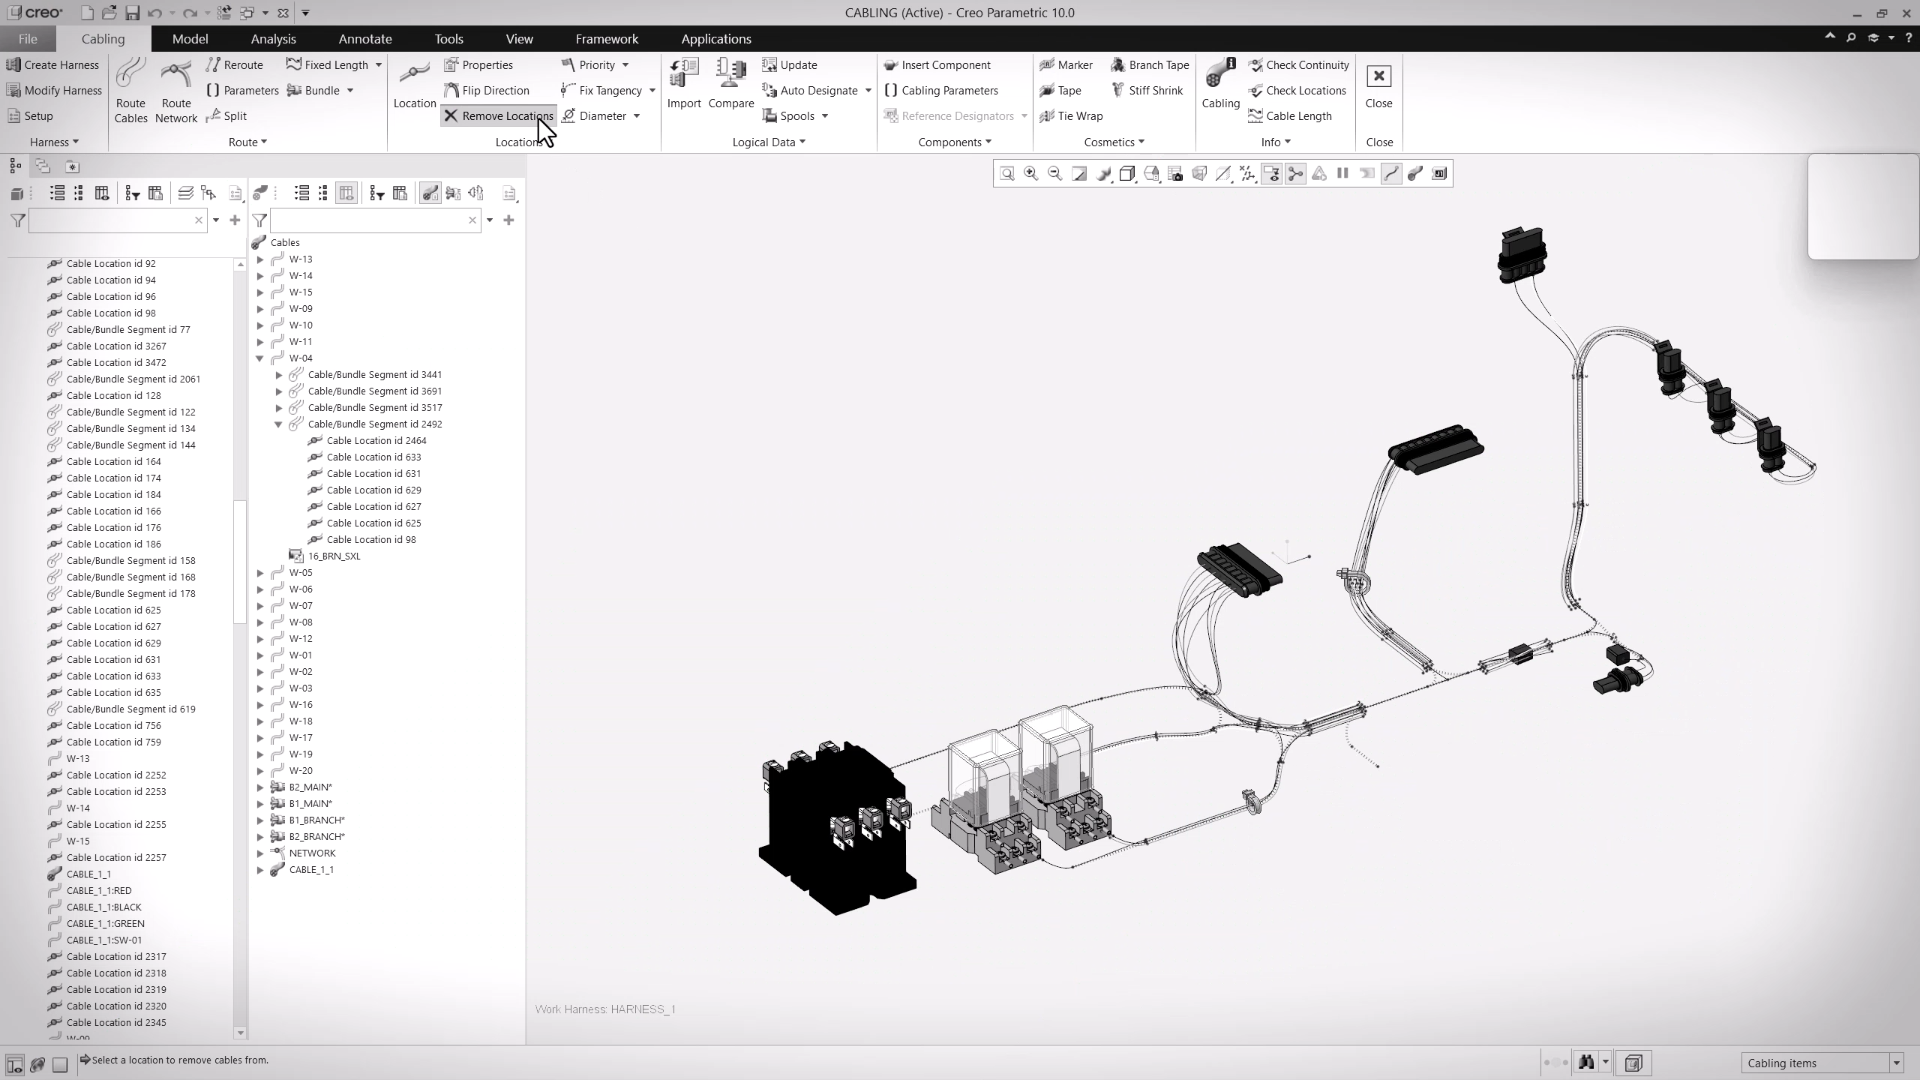Viewport: 1920px width, 1080px height.
Task: Switch to the Annotate ribbon tab
Action: 365,39
